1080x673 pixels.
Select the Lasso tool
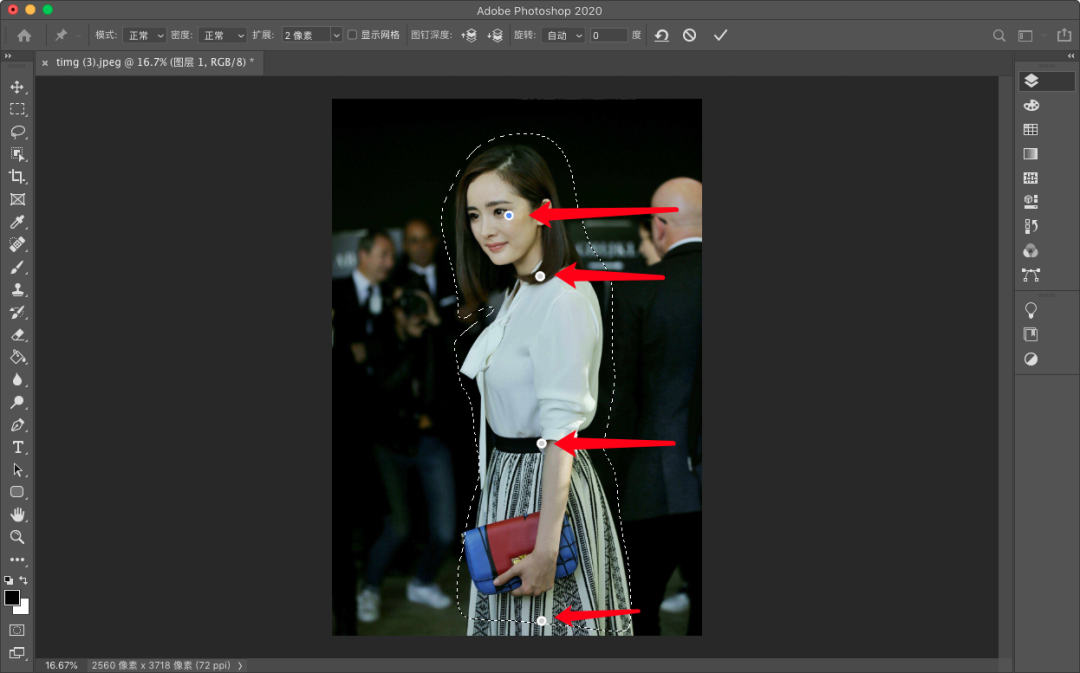click(17, 132)
